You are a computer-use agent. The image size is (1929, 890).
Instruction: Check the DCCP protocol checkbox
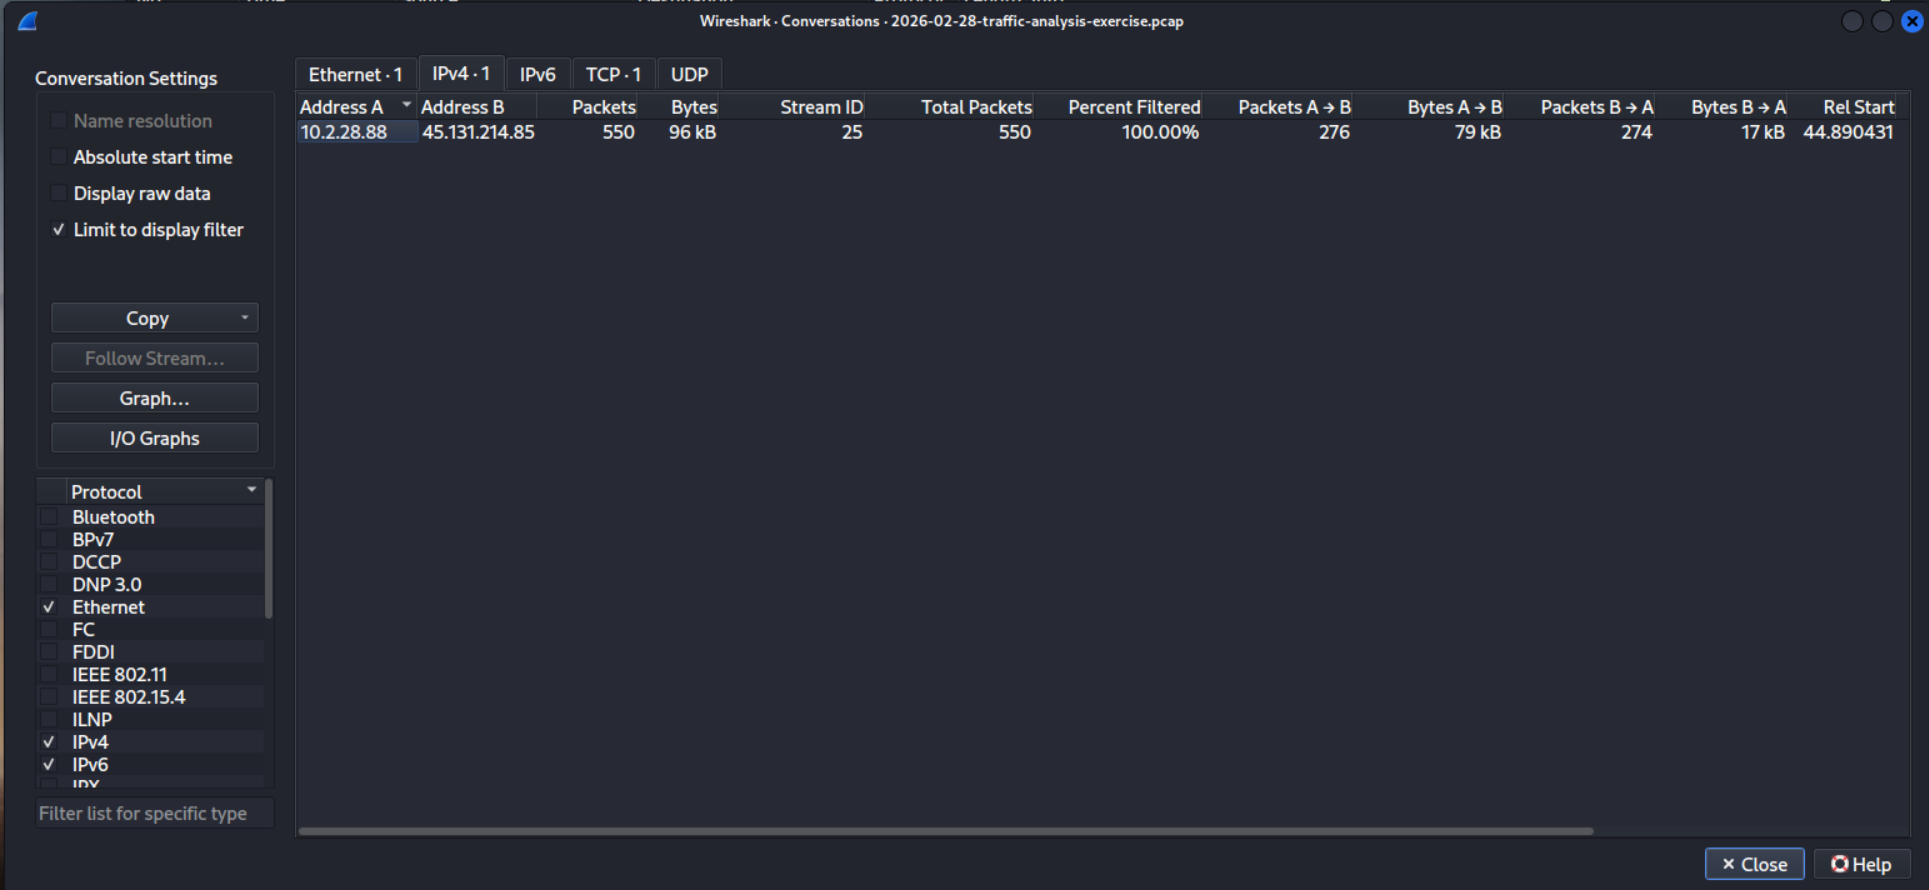click(x=48, y=562)
